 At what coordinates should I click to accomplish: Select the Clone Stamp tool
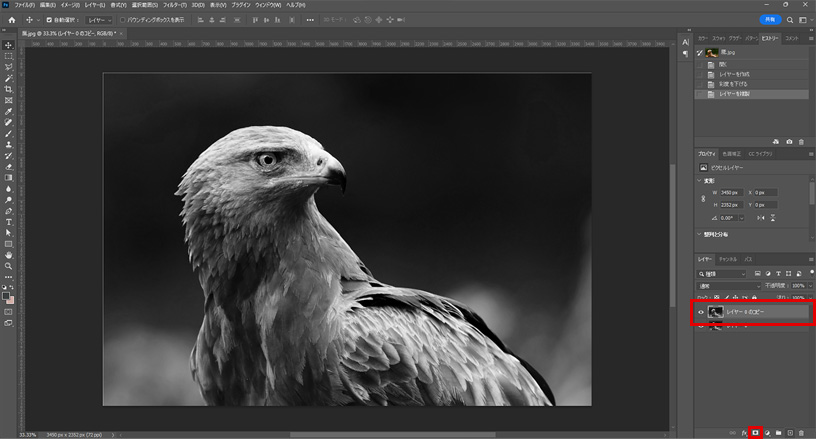[8, 145]
